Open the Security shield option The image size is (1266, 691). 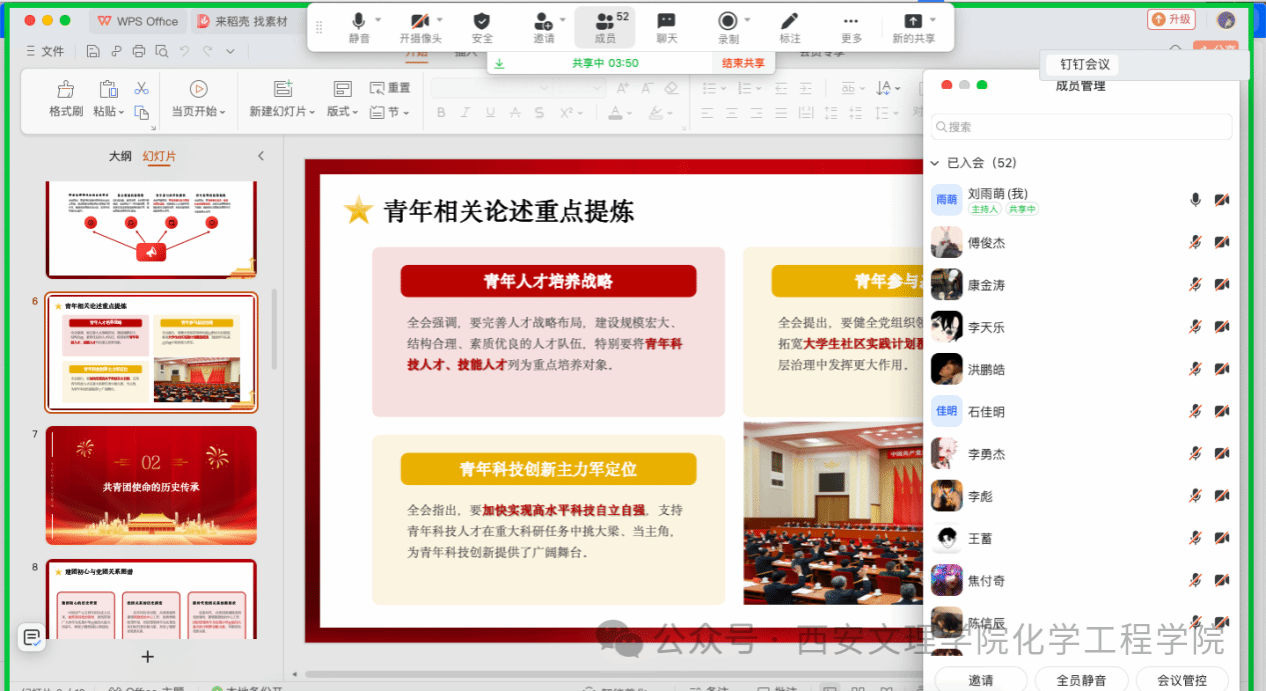point(482,27)
